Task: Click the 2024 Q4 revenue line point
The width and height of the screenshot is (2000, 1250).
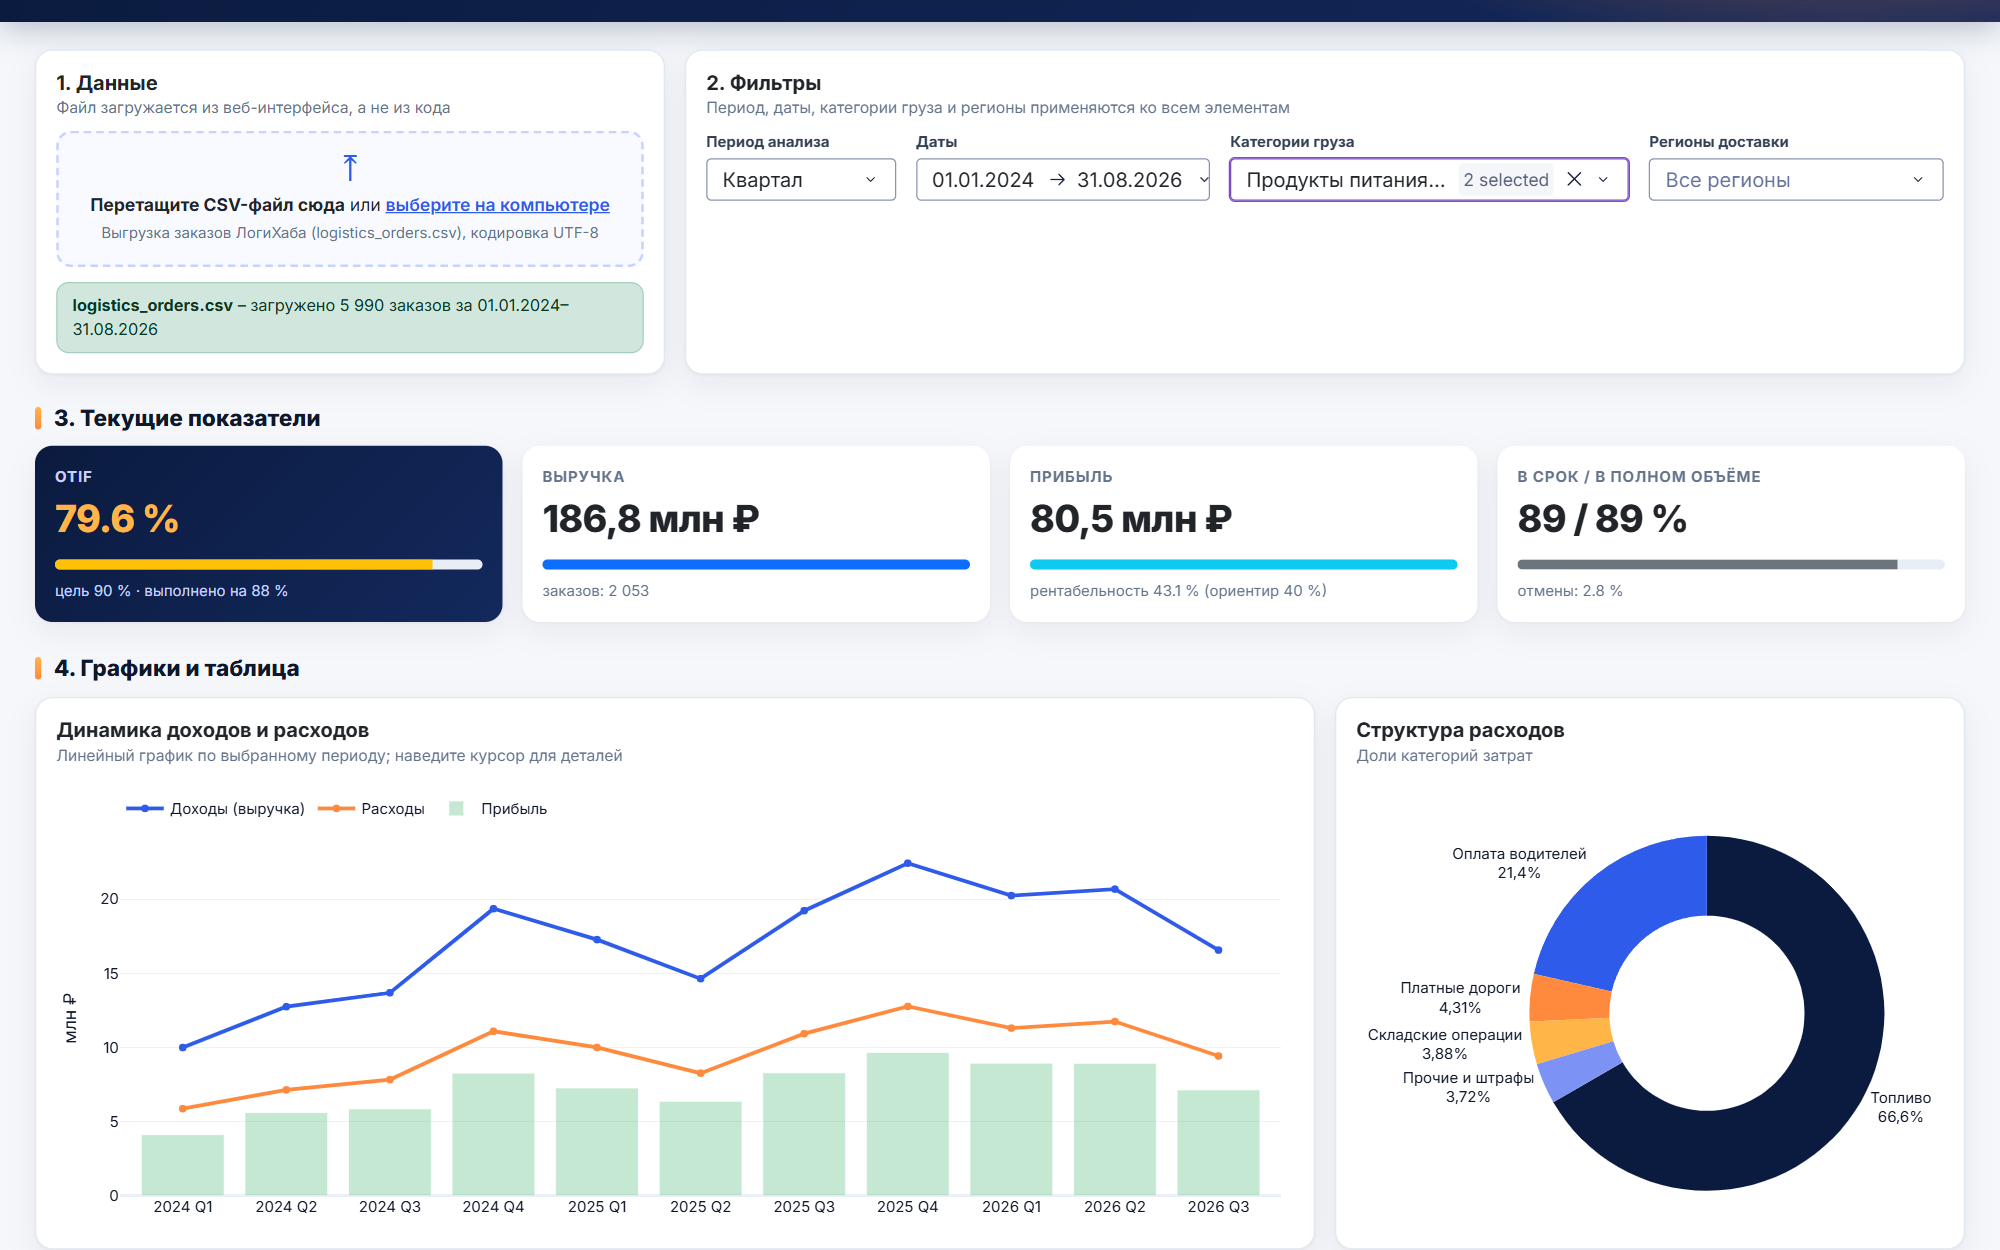Action: coord(493,909)
